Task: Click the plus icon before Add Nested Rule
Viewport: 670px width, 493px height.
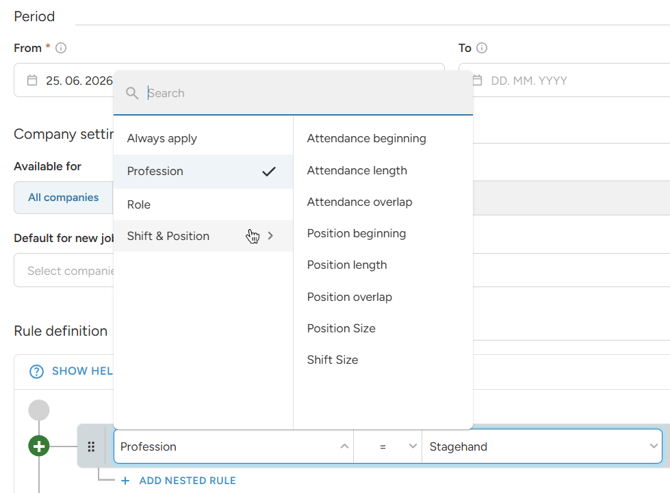Action: [125, 481]
